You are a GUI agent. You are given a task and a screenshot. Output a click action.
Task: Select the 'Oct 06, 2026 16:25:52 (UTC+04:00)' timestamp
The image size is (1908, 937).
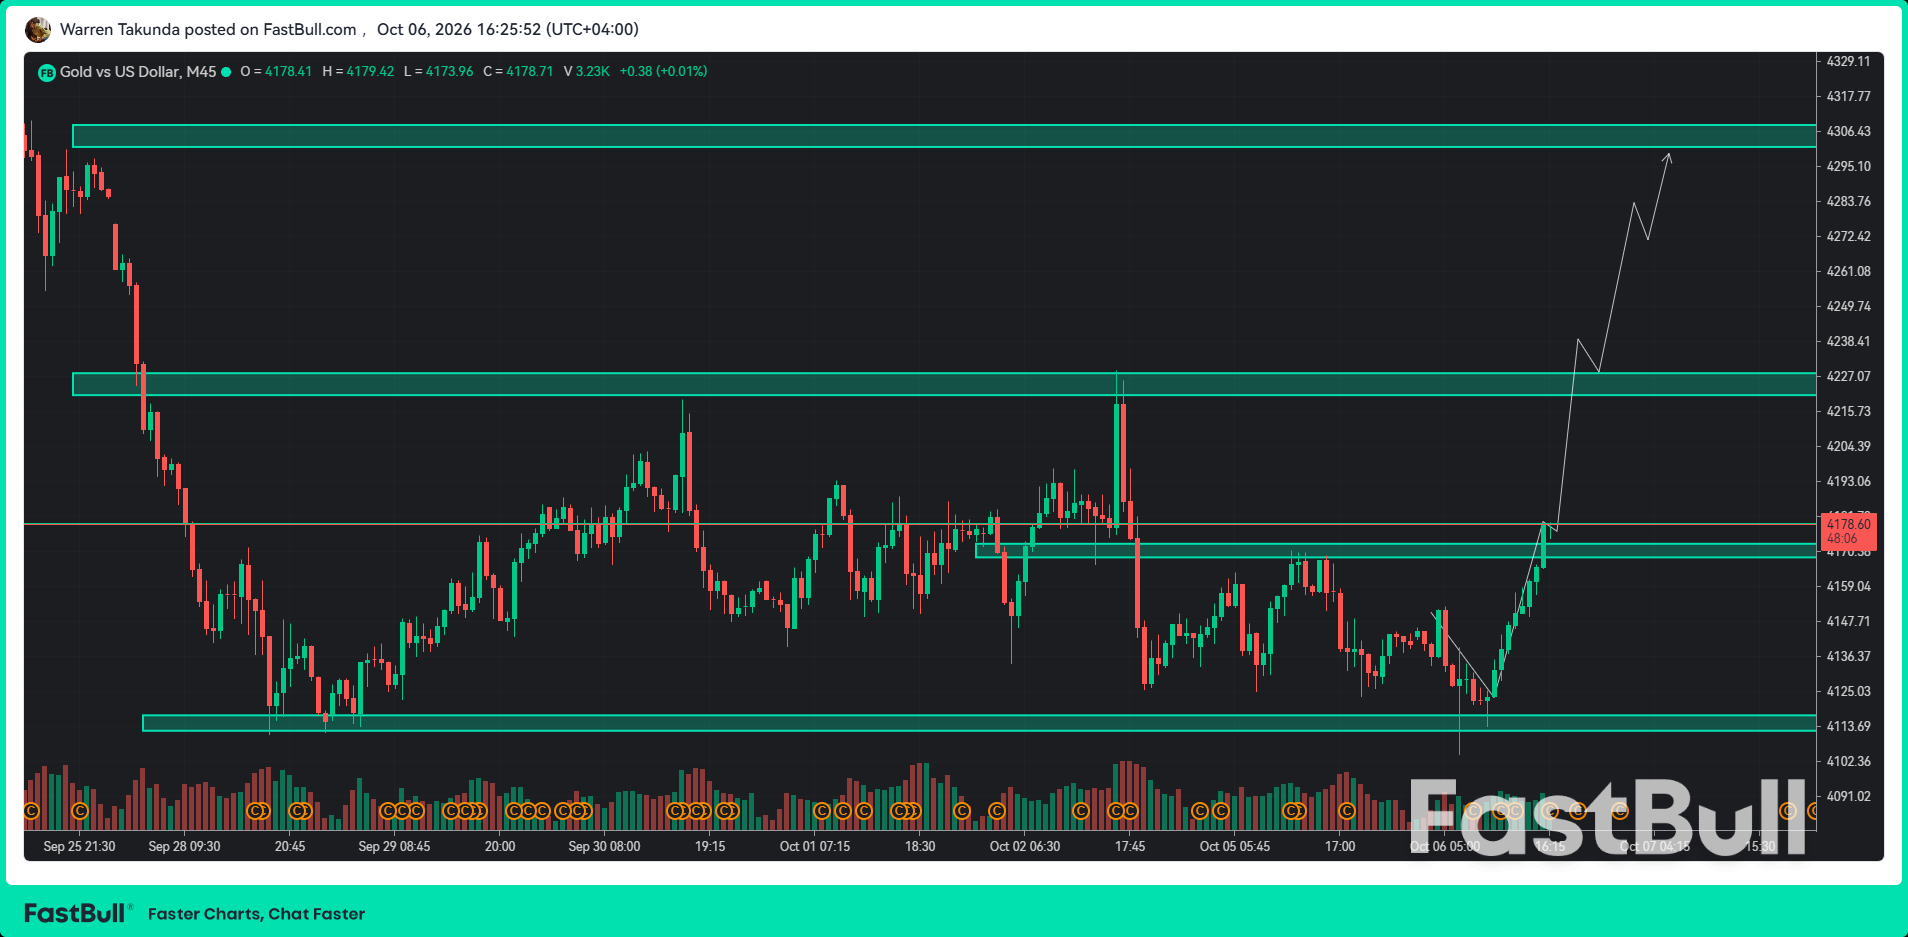[508, 29]
